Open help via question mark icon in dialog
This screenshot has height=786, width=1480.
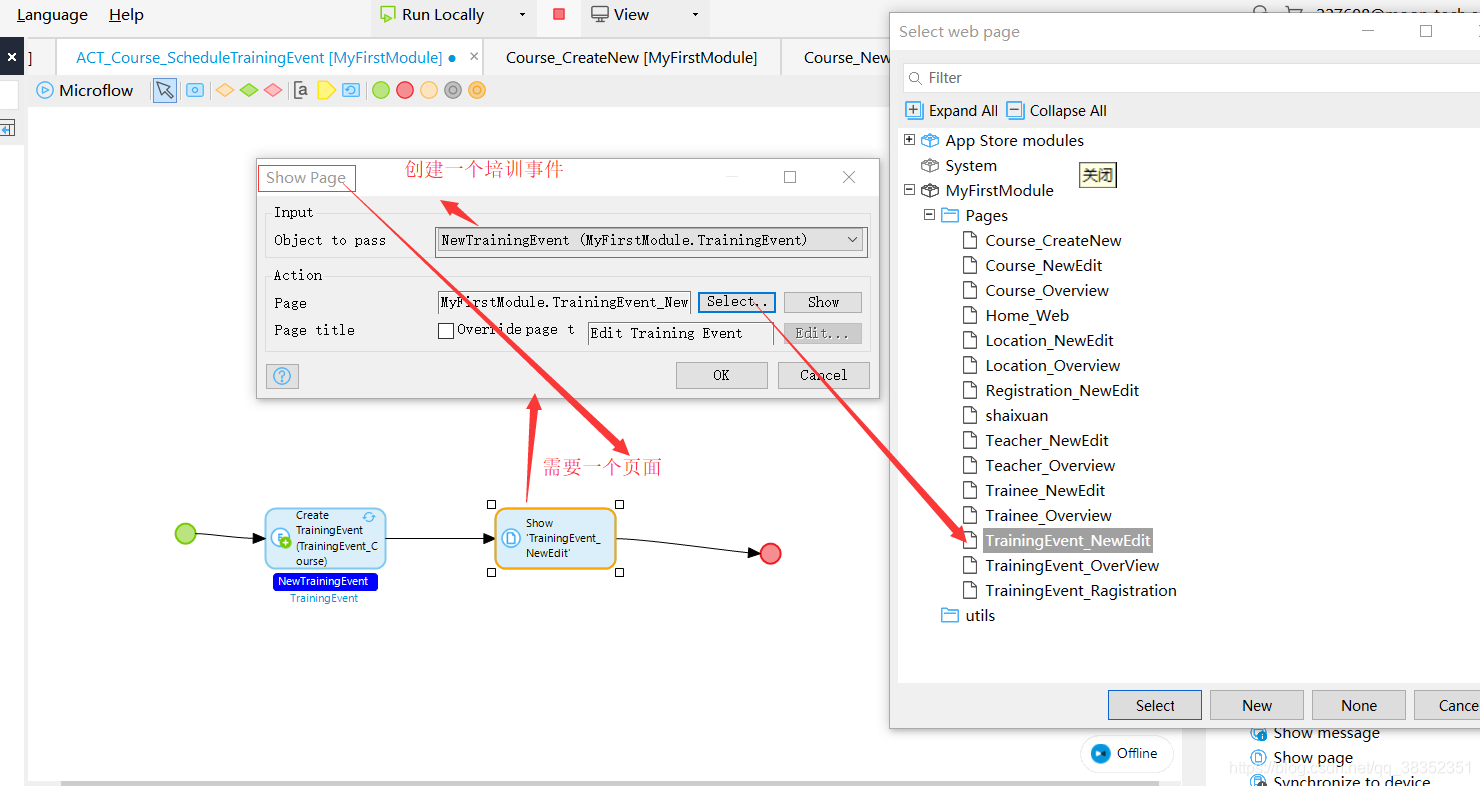pos(282,376)
